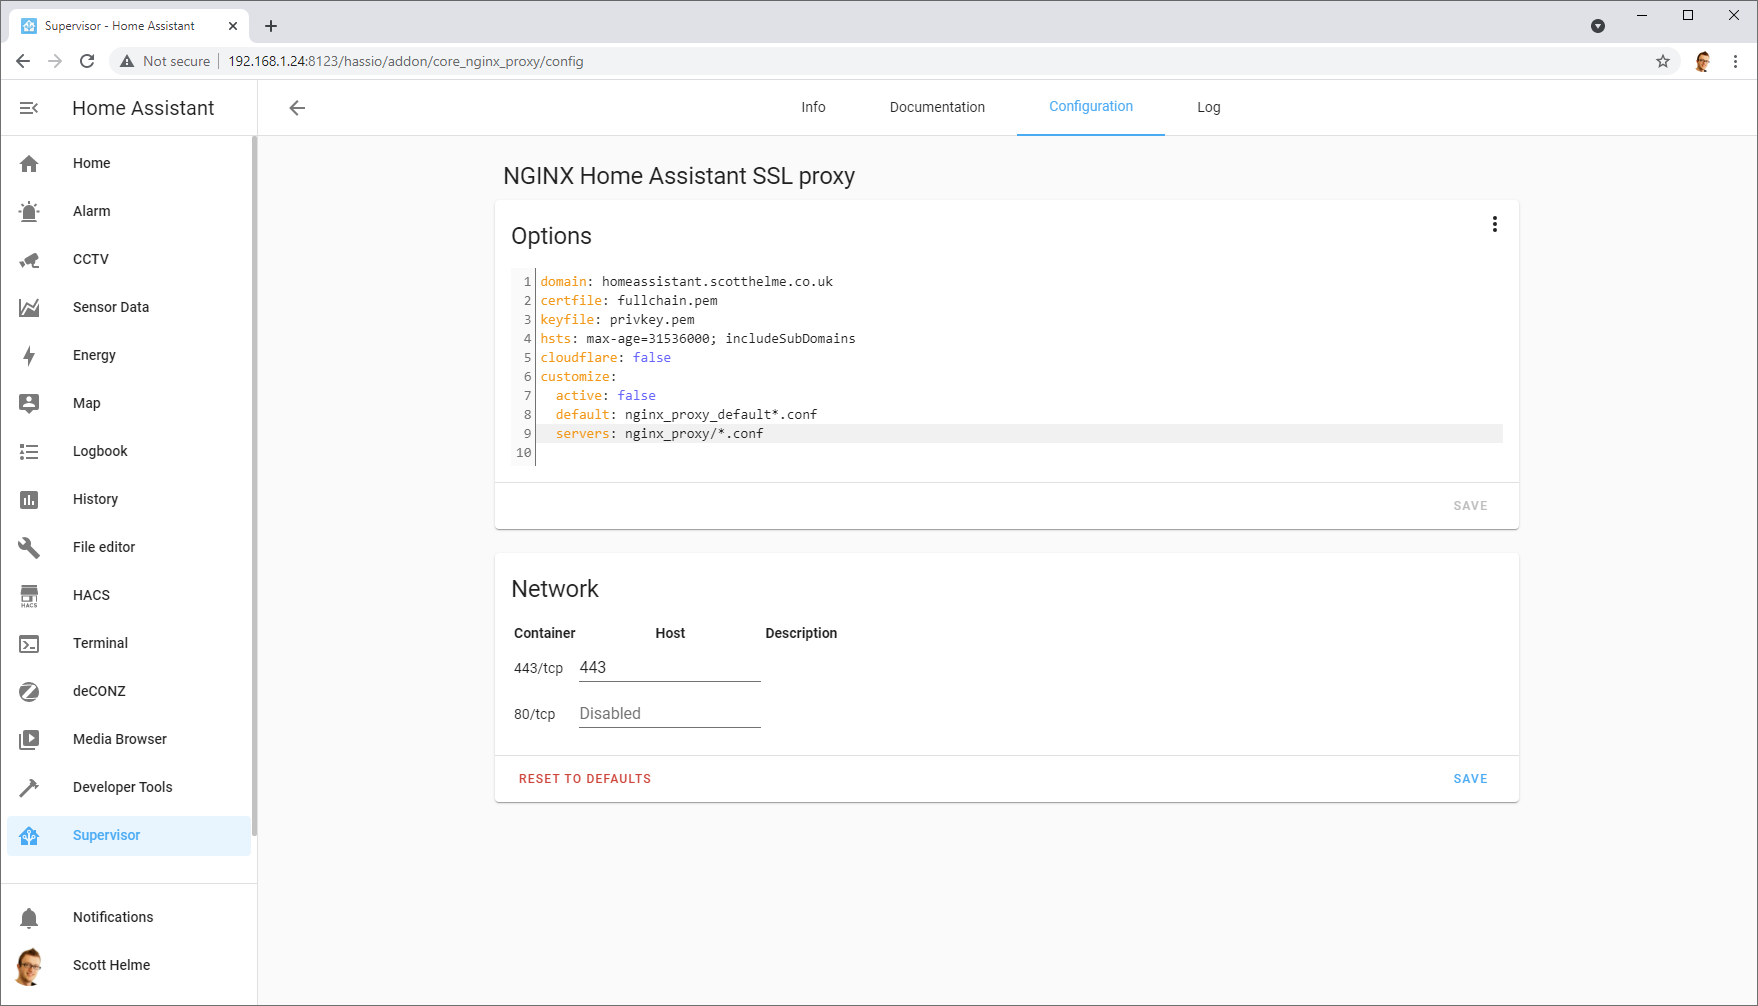Image resolution: width=1758 pixels, height=1006 pixels.
Task: Open the Options three-dot menu
Action: (x=1494, y=225)
